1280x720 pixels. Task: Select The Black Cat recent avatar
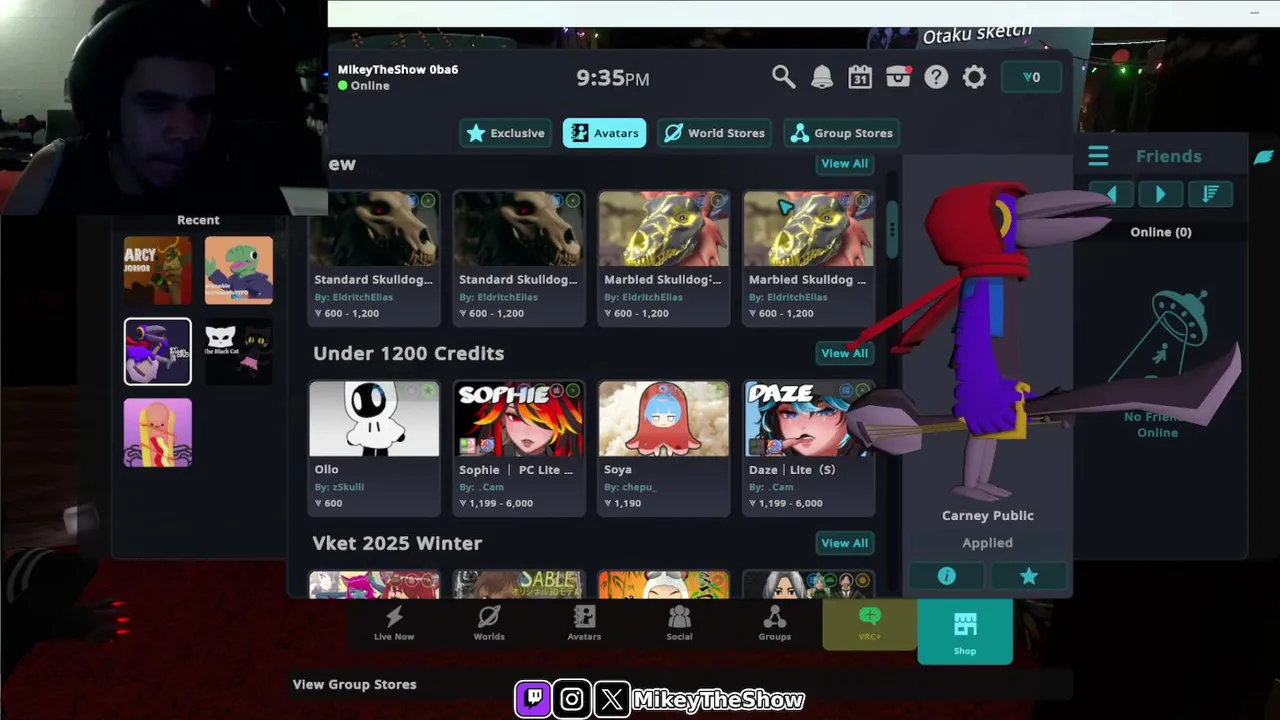pos(239,351)
